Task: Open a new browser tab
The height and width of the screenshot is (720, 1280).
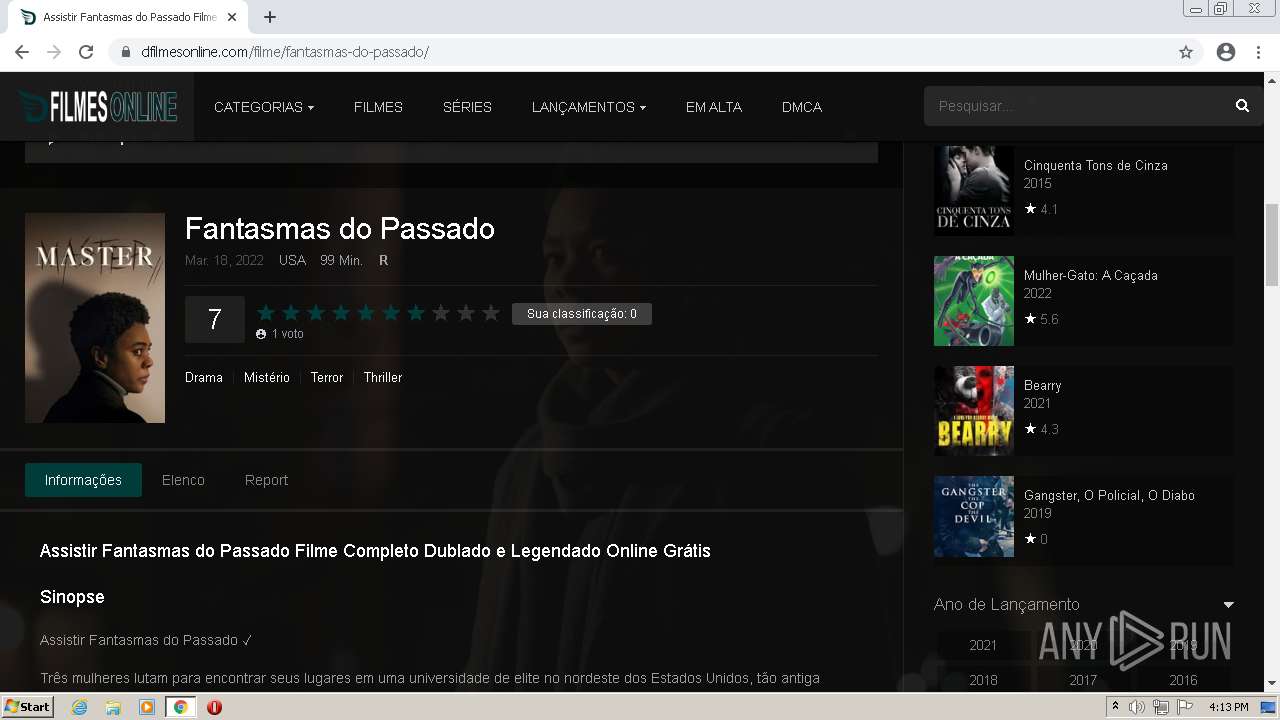Action: pos(270,17)
